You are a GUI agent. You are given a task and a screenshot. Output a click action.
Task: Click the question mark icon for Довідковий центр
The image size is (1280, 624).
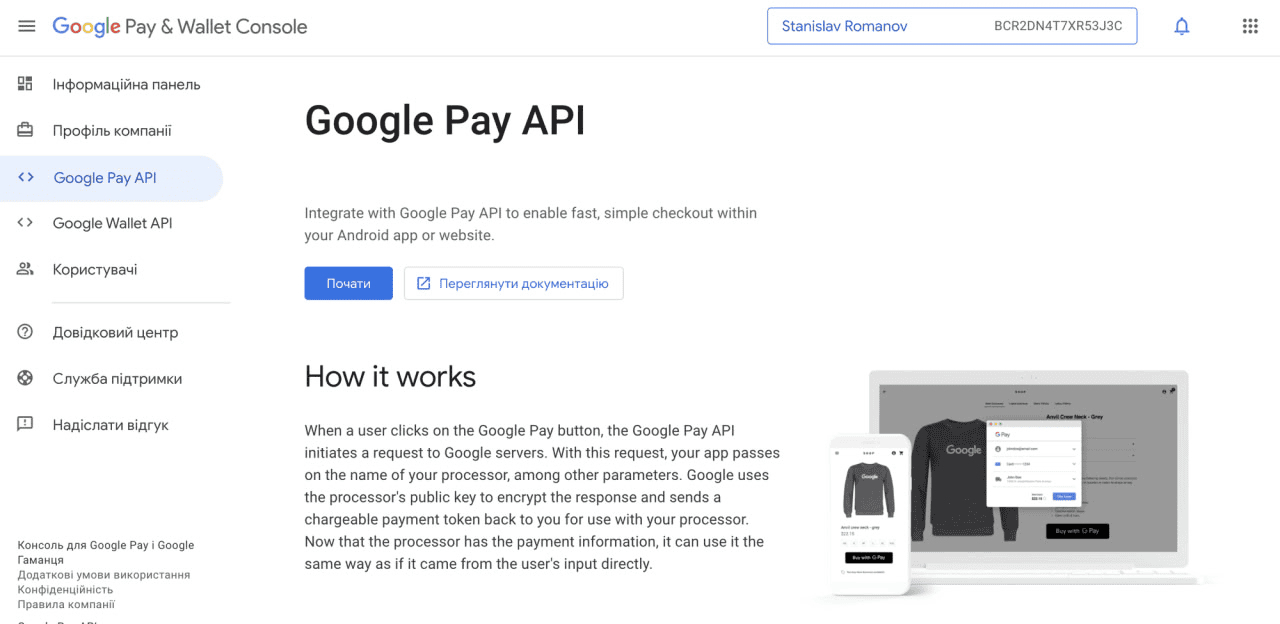click(x=26, y=332)
